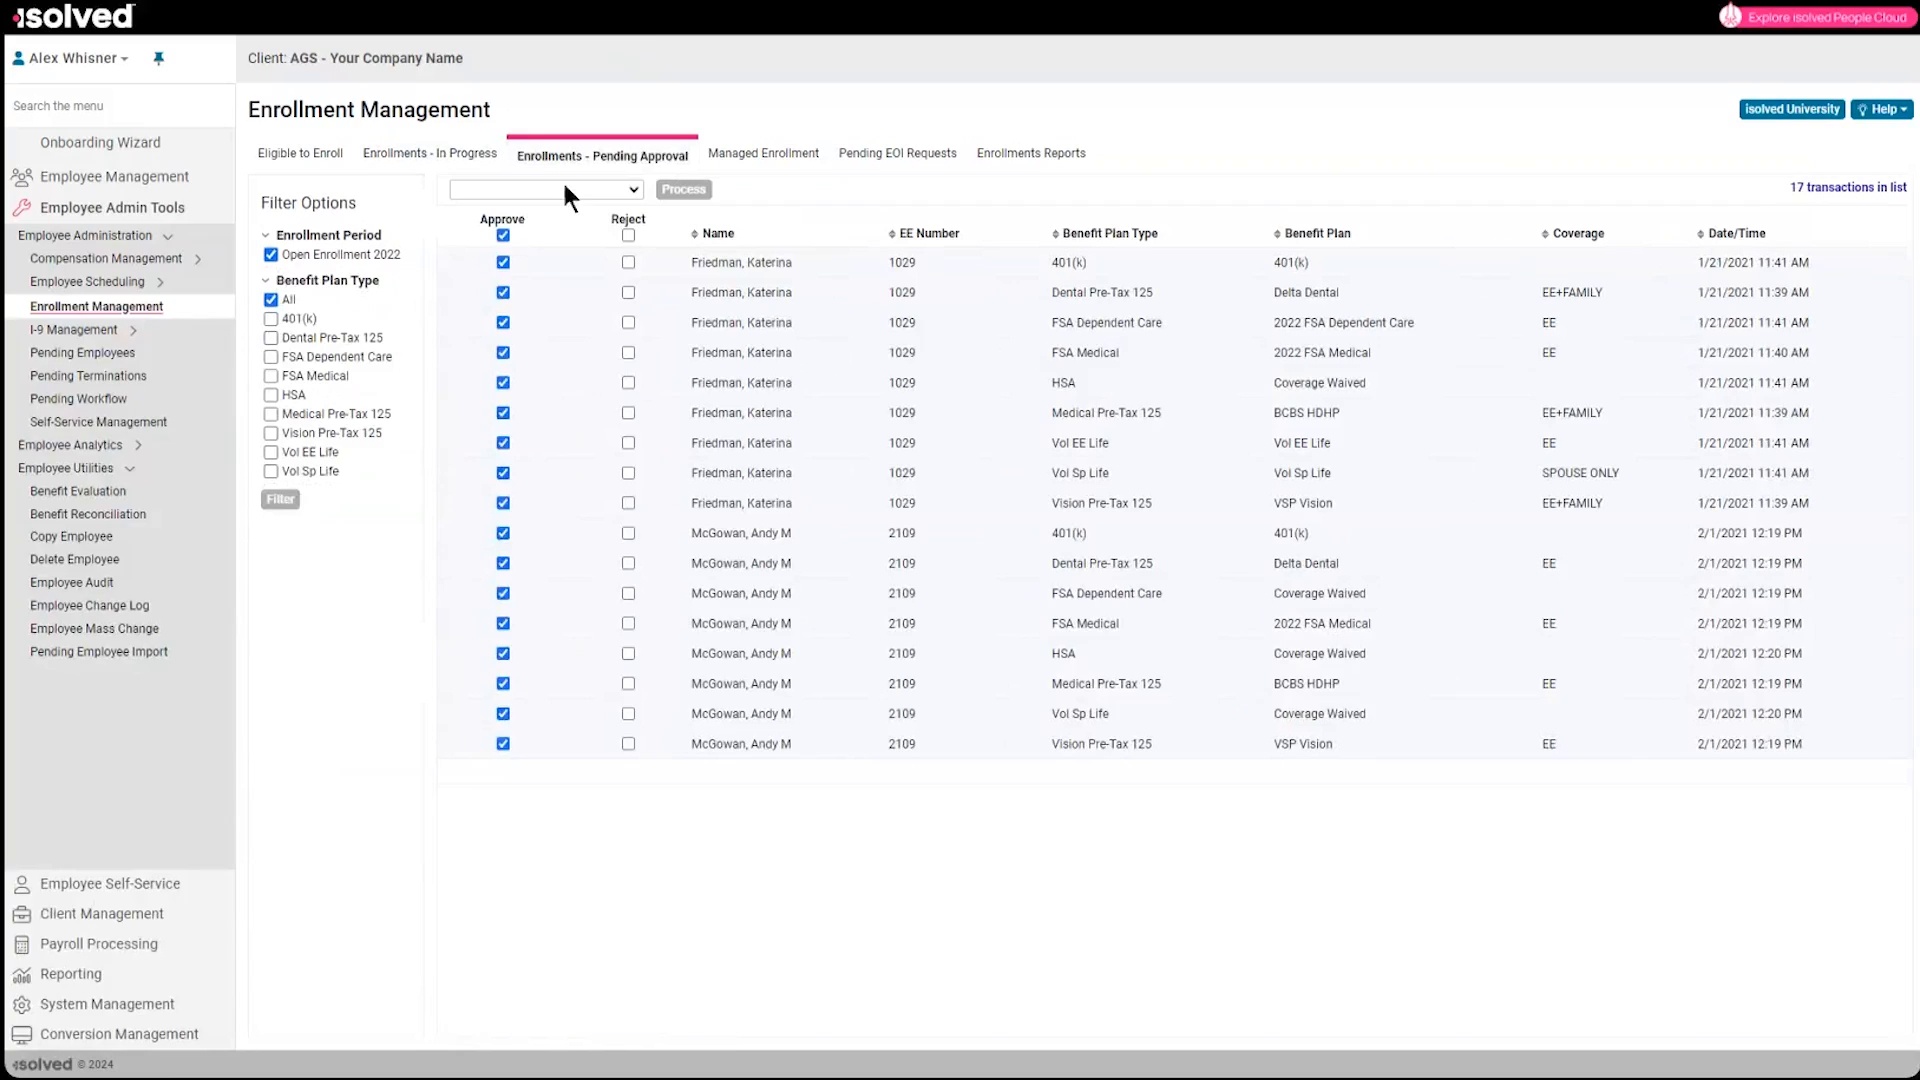
Task: Open the action dropdown next to Process
Action: (546, 190)
